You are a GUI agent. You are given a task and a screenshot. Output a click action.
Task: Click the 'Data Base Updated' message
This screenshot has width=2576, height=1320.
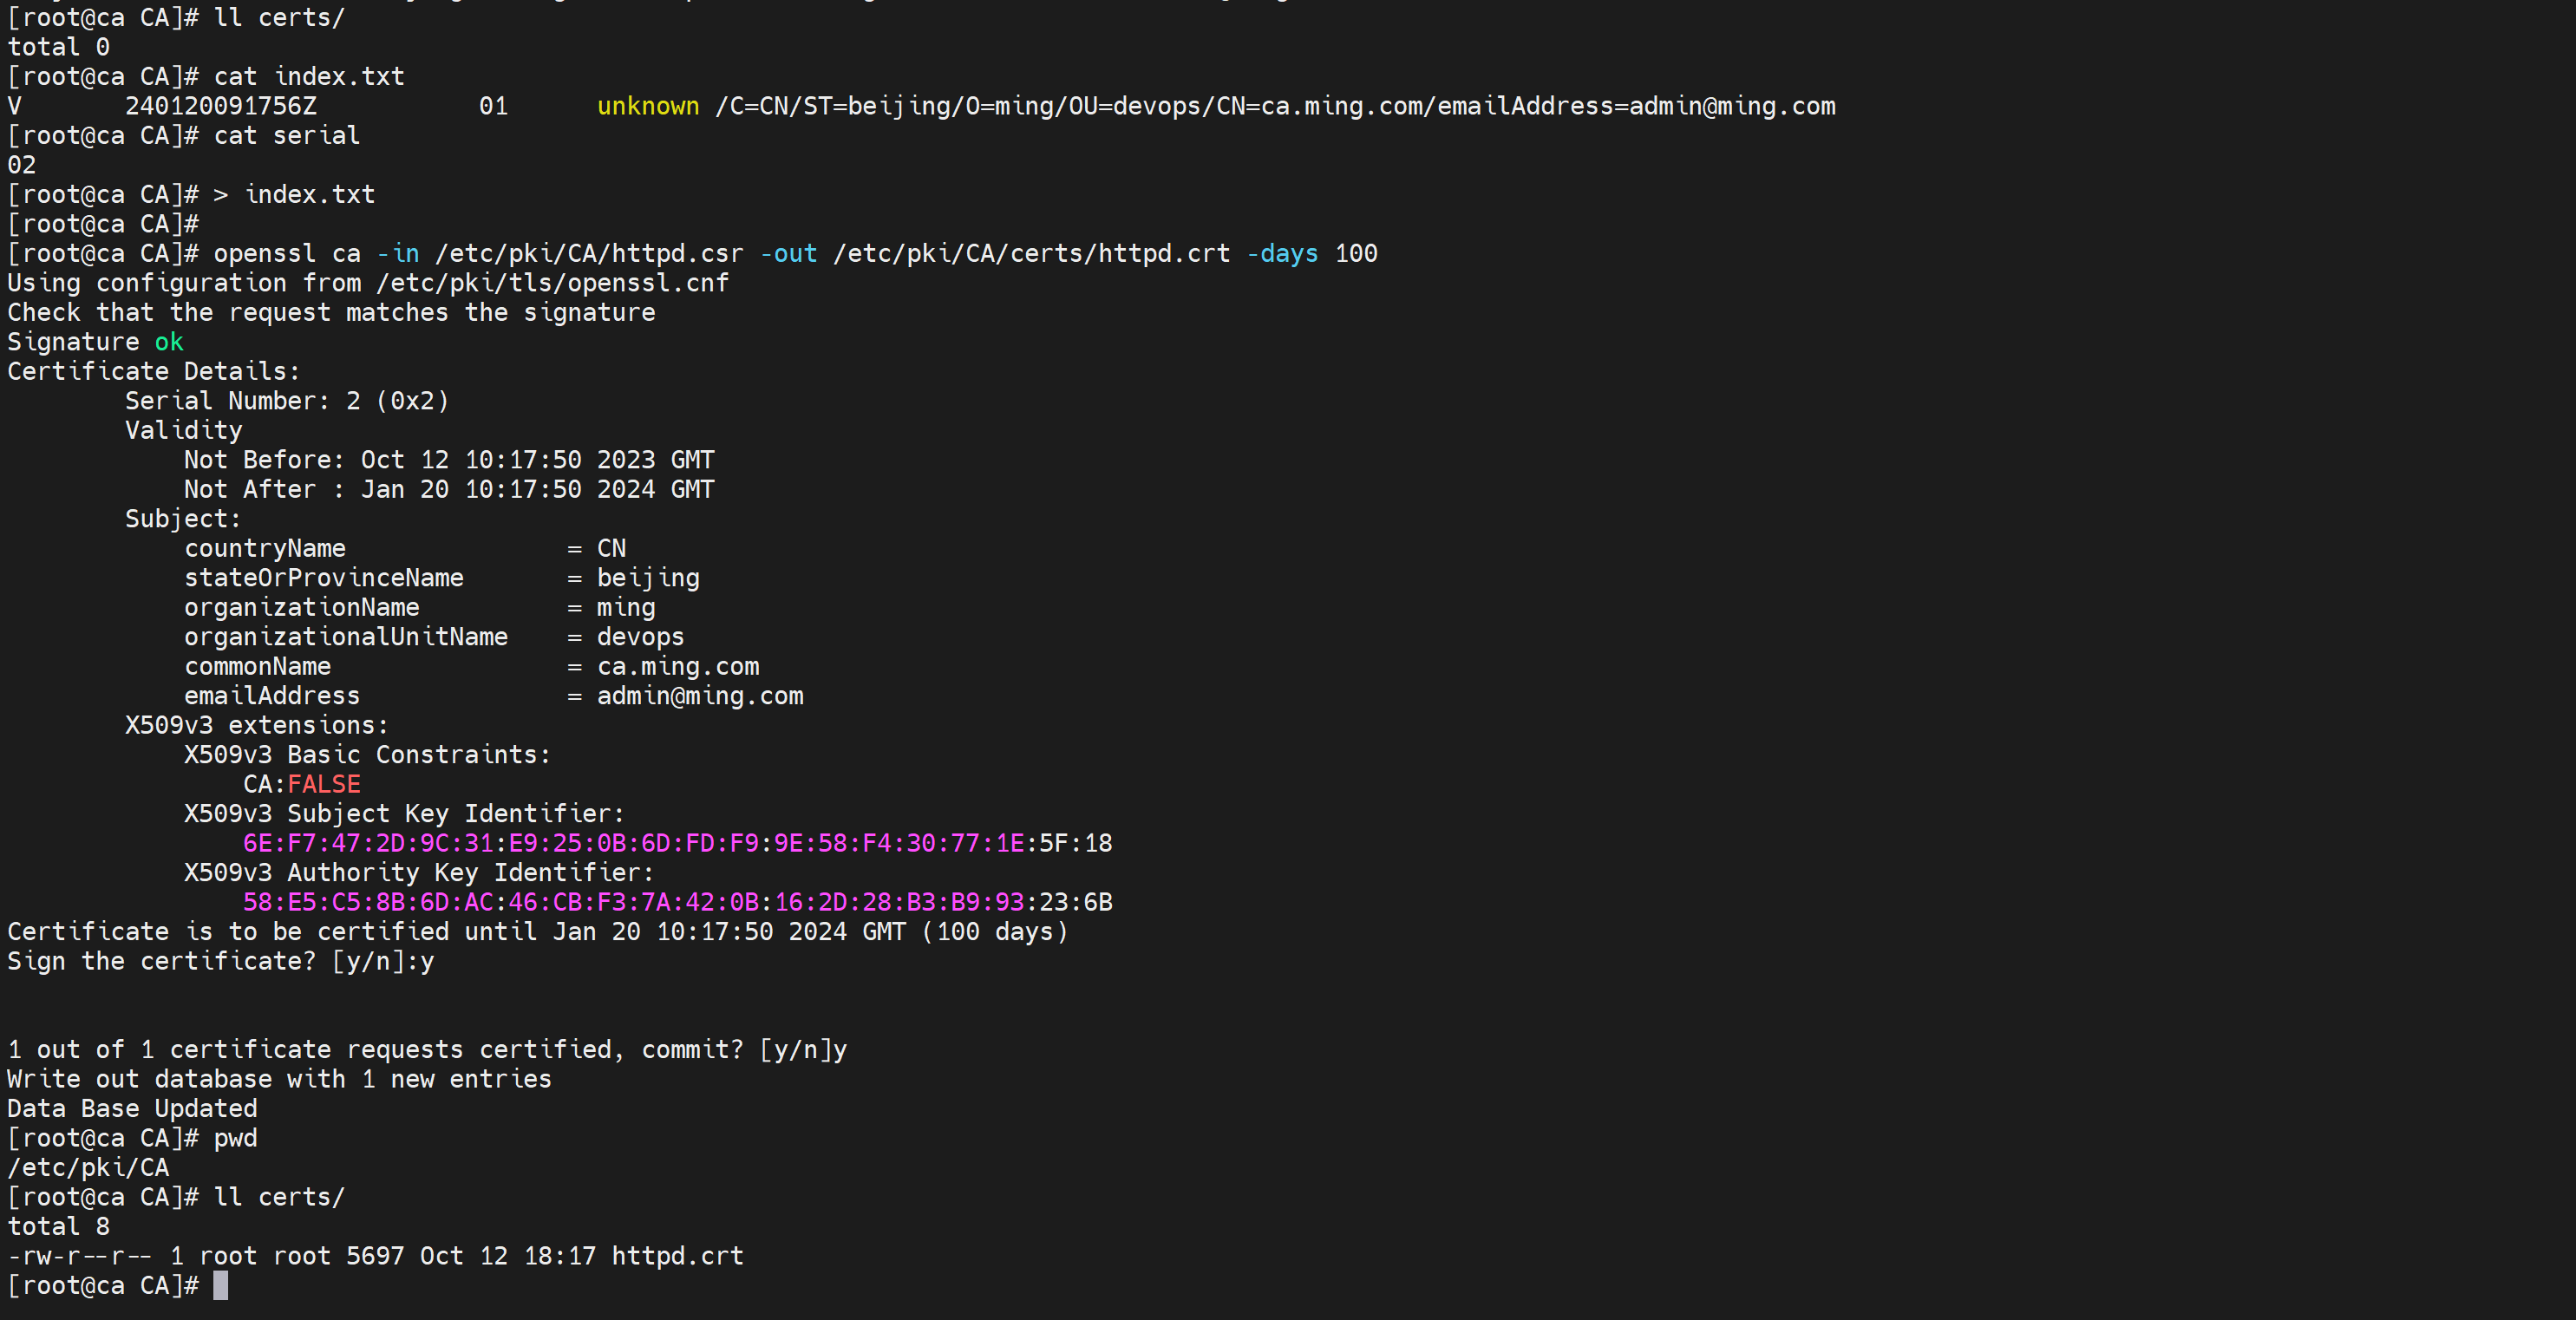tap(132, 1108)
